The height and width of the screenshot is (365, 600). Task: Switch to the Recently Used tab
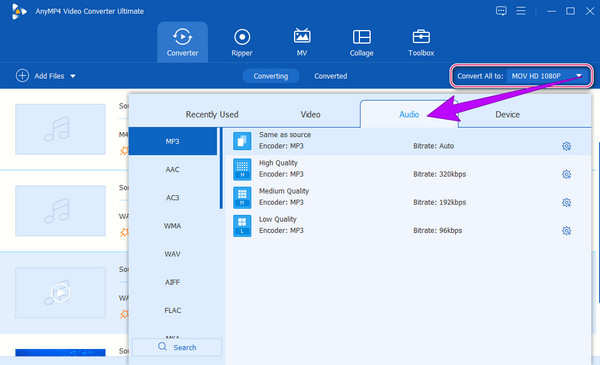pyautogui.click(x=212, y=114)
